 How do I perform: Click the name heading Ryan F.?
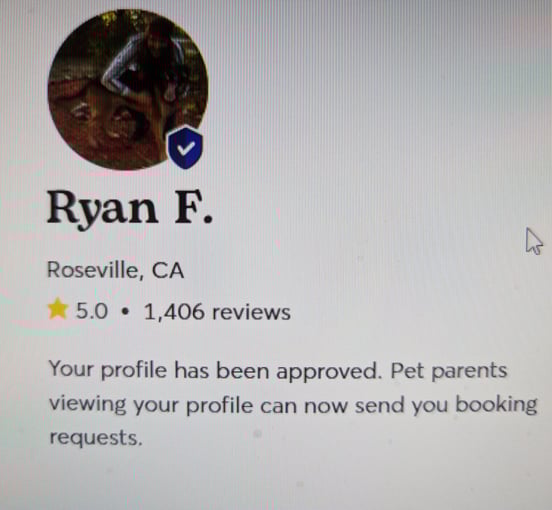130,209
